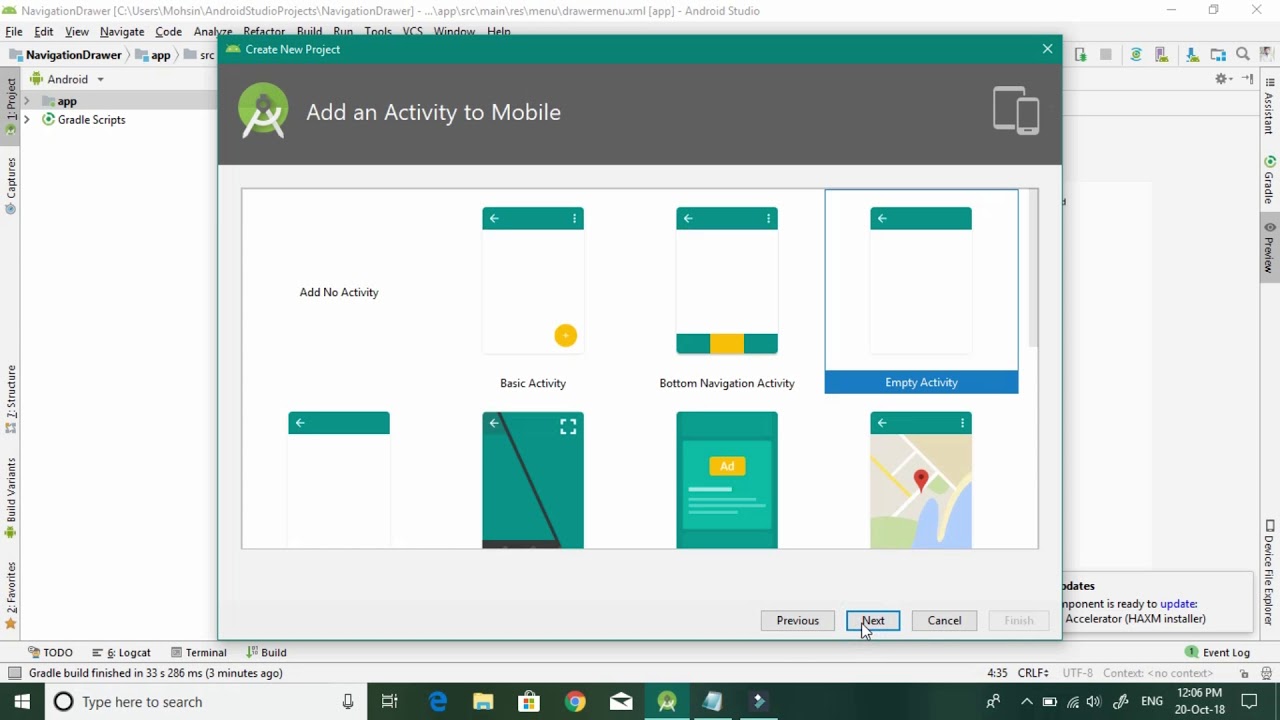Click the hide panel arrow icon
1280x720 pixels.
[1248, 79]
